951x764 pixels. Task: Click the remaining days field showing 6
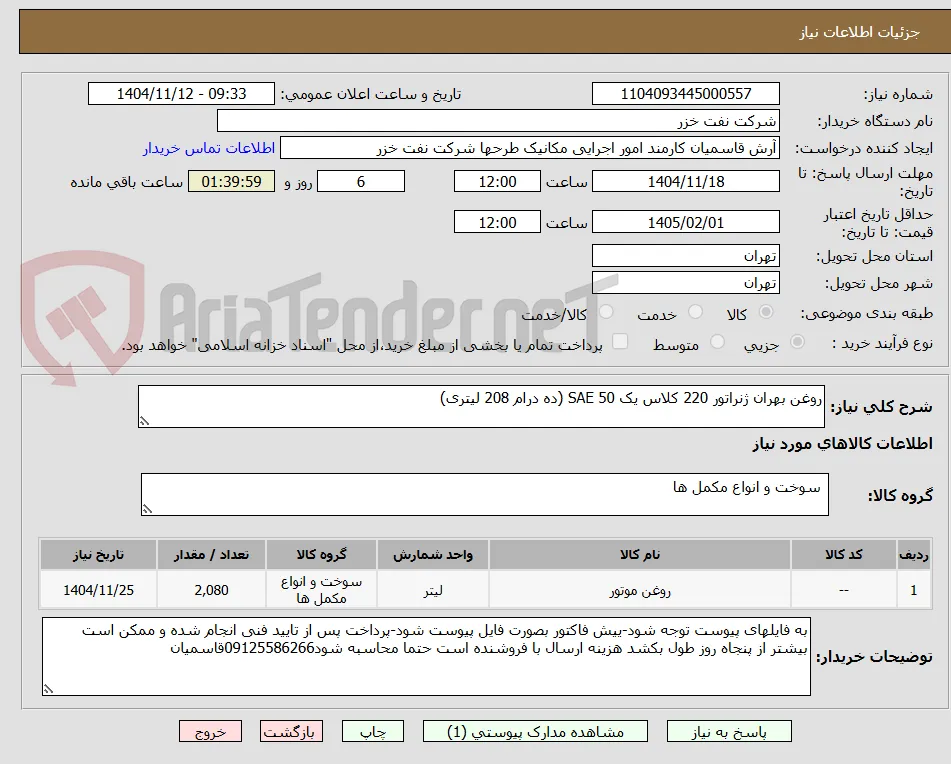[x=361, y=181]
